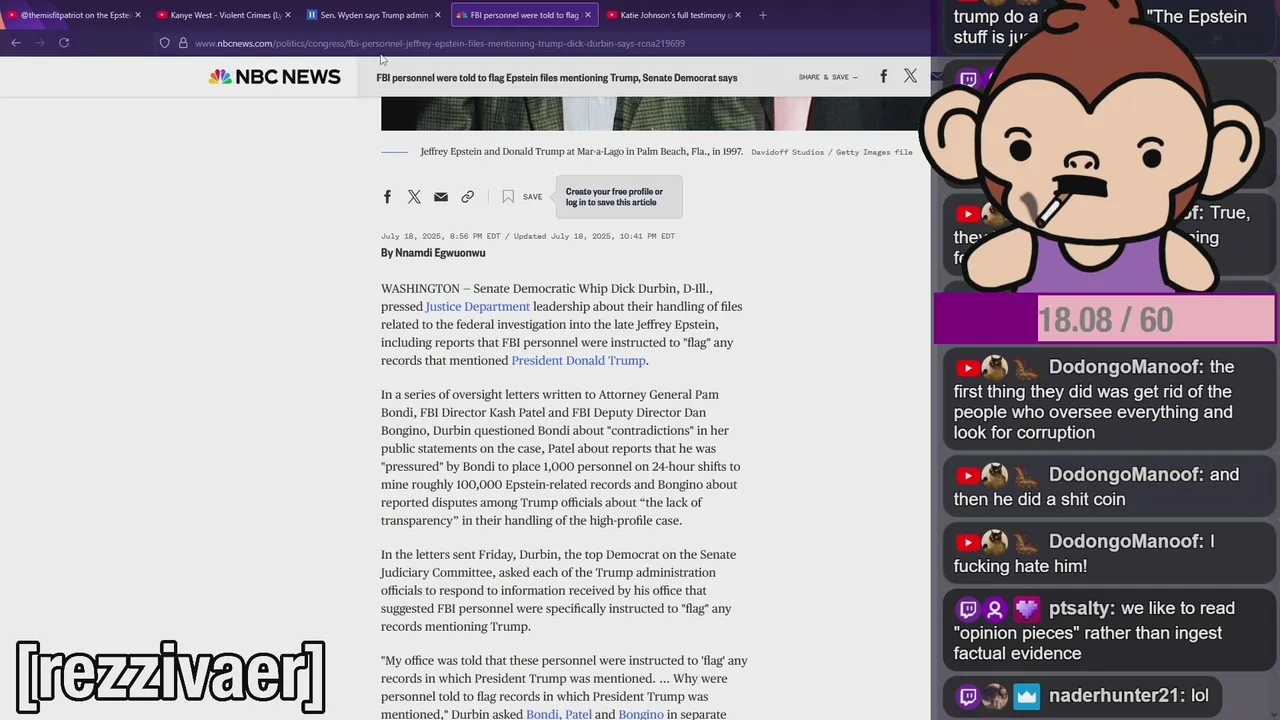The width and height of the screenshot is (1280, 720).
Task: Share article on X below the photo
Action: [414, 197]
